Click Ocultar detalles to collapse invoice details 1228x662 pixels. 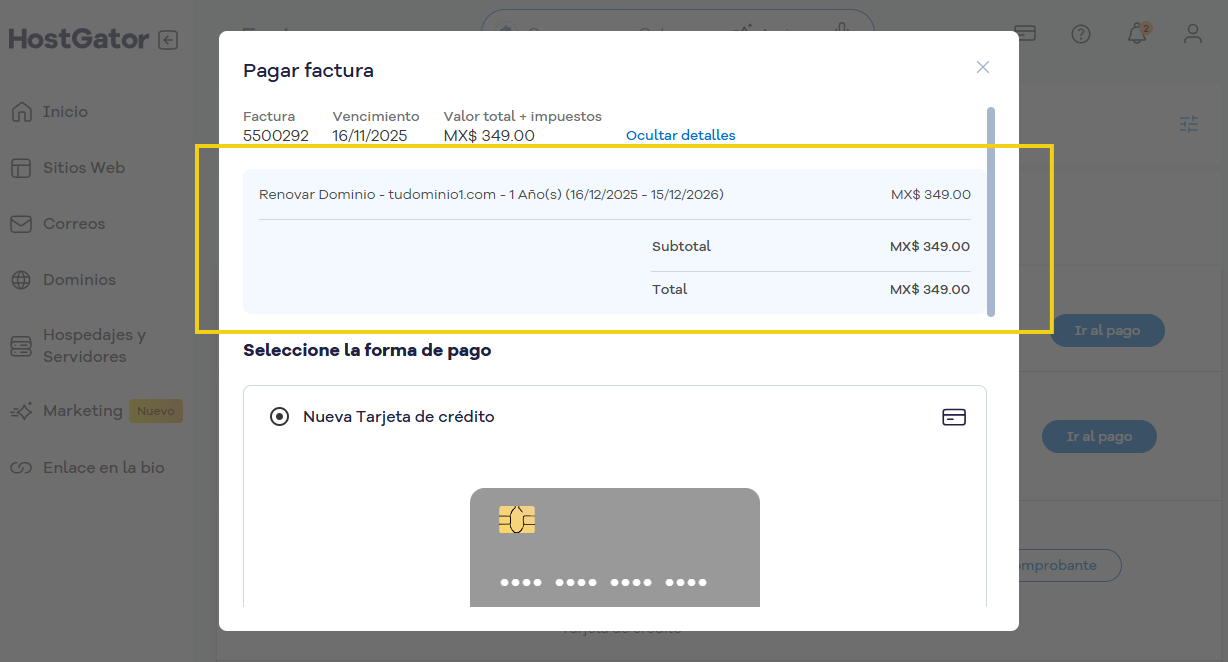coord(680,135)
